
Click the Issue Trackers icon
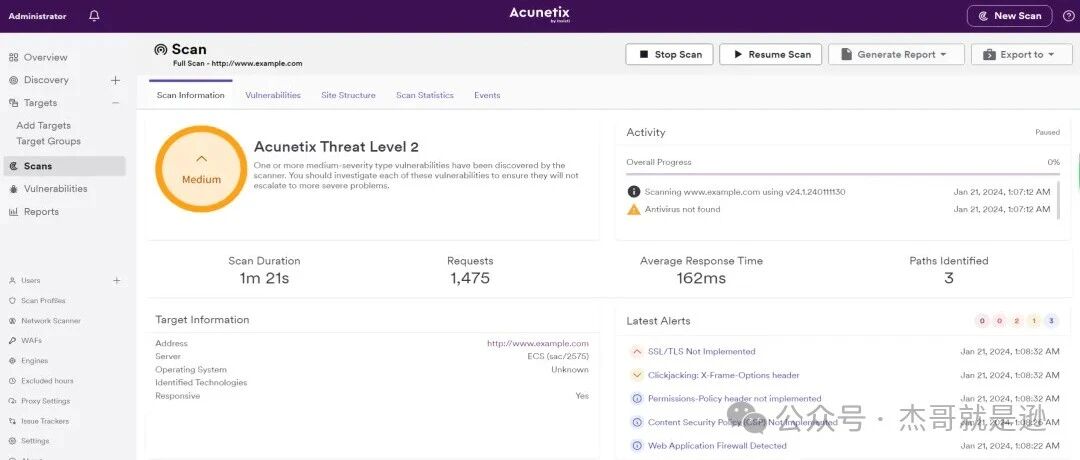12,421
